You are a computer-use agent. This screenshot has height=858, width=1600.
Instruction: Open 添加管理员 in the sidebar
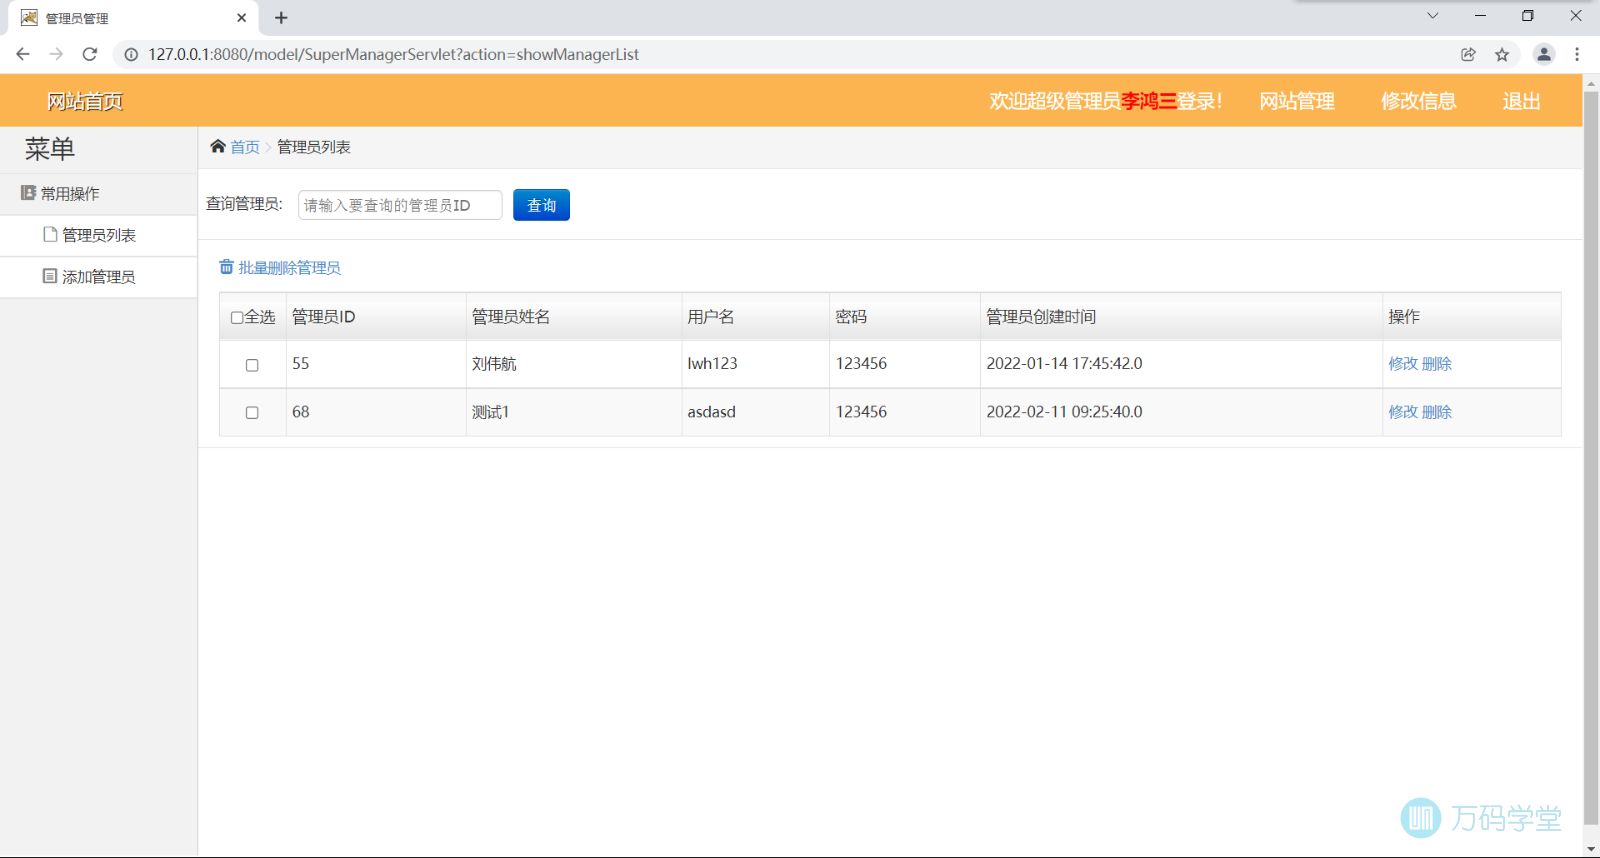98,277
